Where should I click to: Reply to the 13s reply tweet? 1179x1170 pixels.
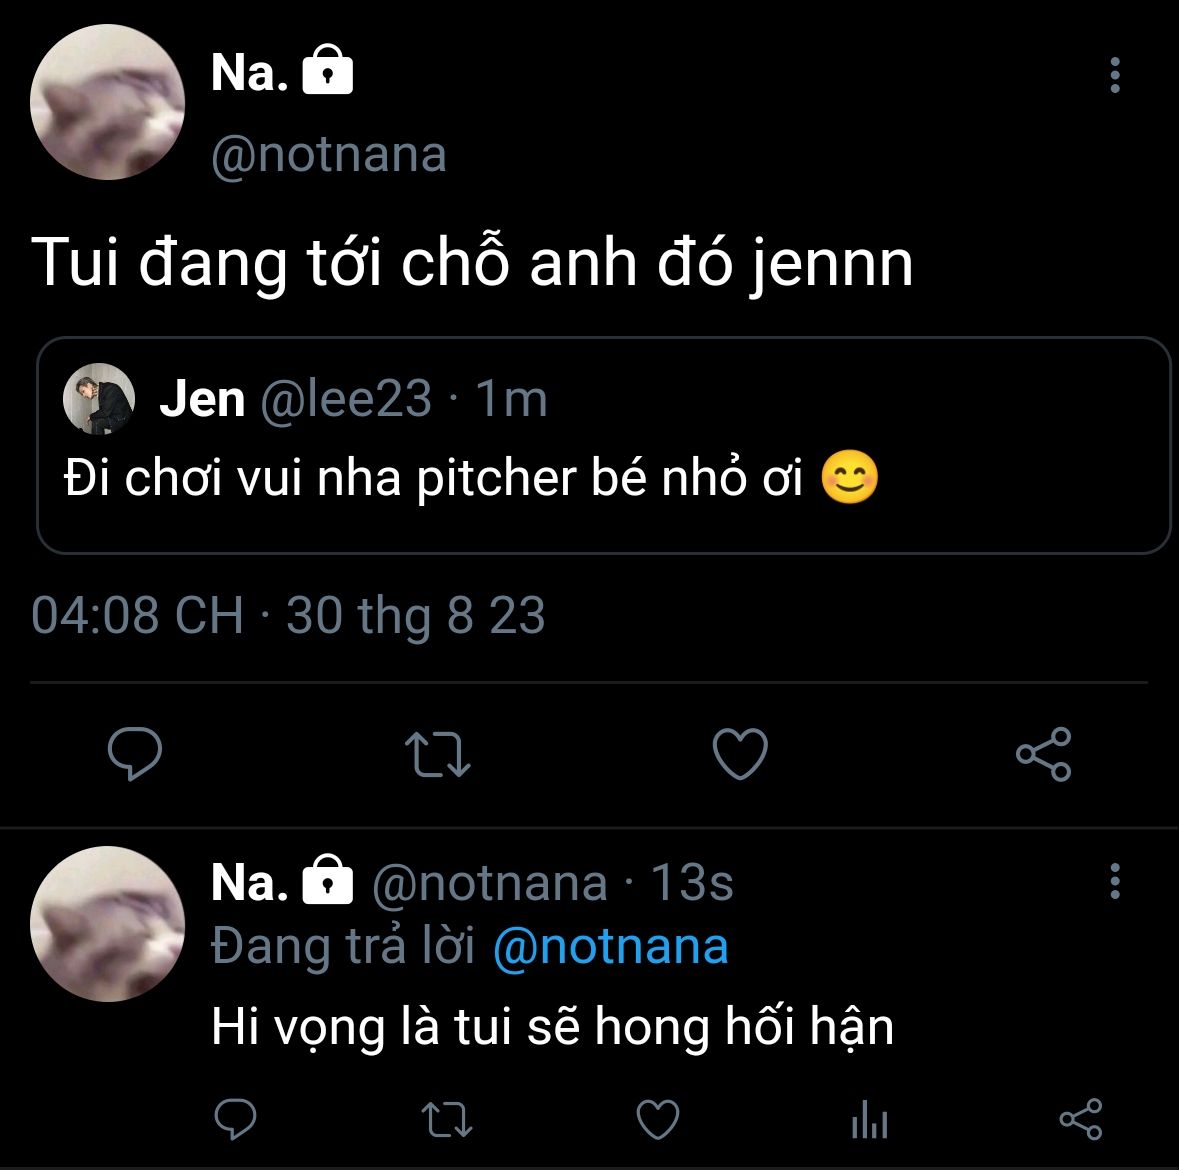coord(236,1119)
